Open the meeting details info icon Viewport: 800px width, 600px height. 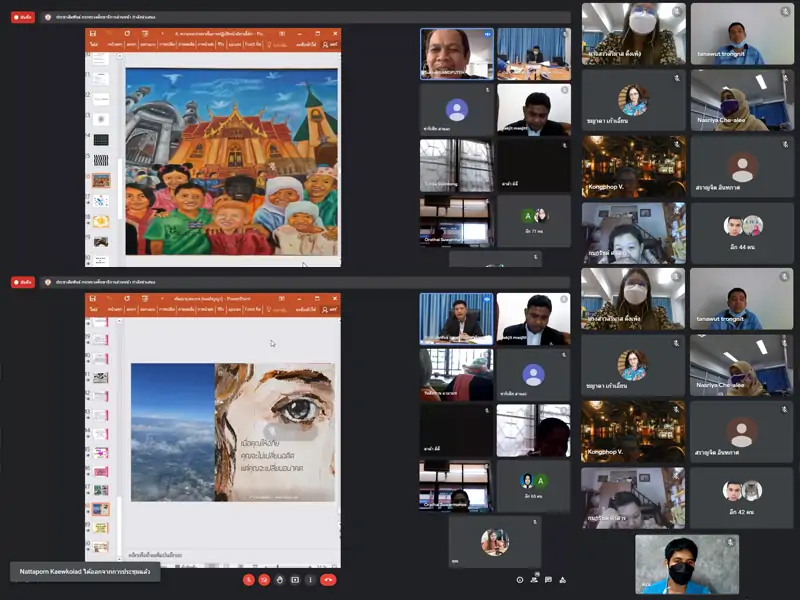519,580
